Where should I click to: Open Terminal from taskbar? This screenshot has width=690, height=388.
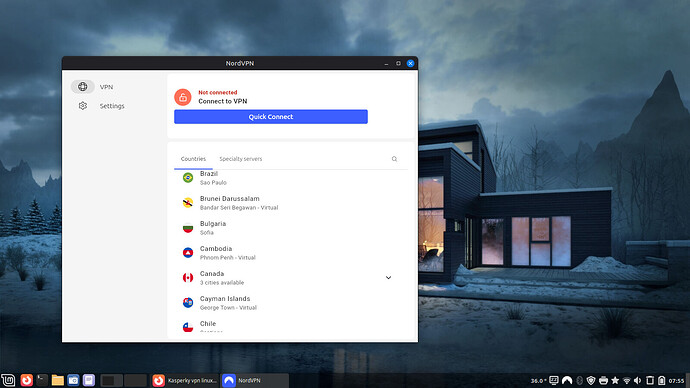coord(42,380)
